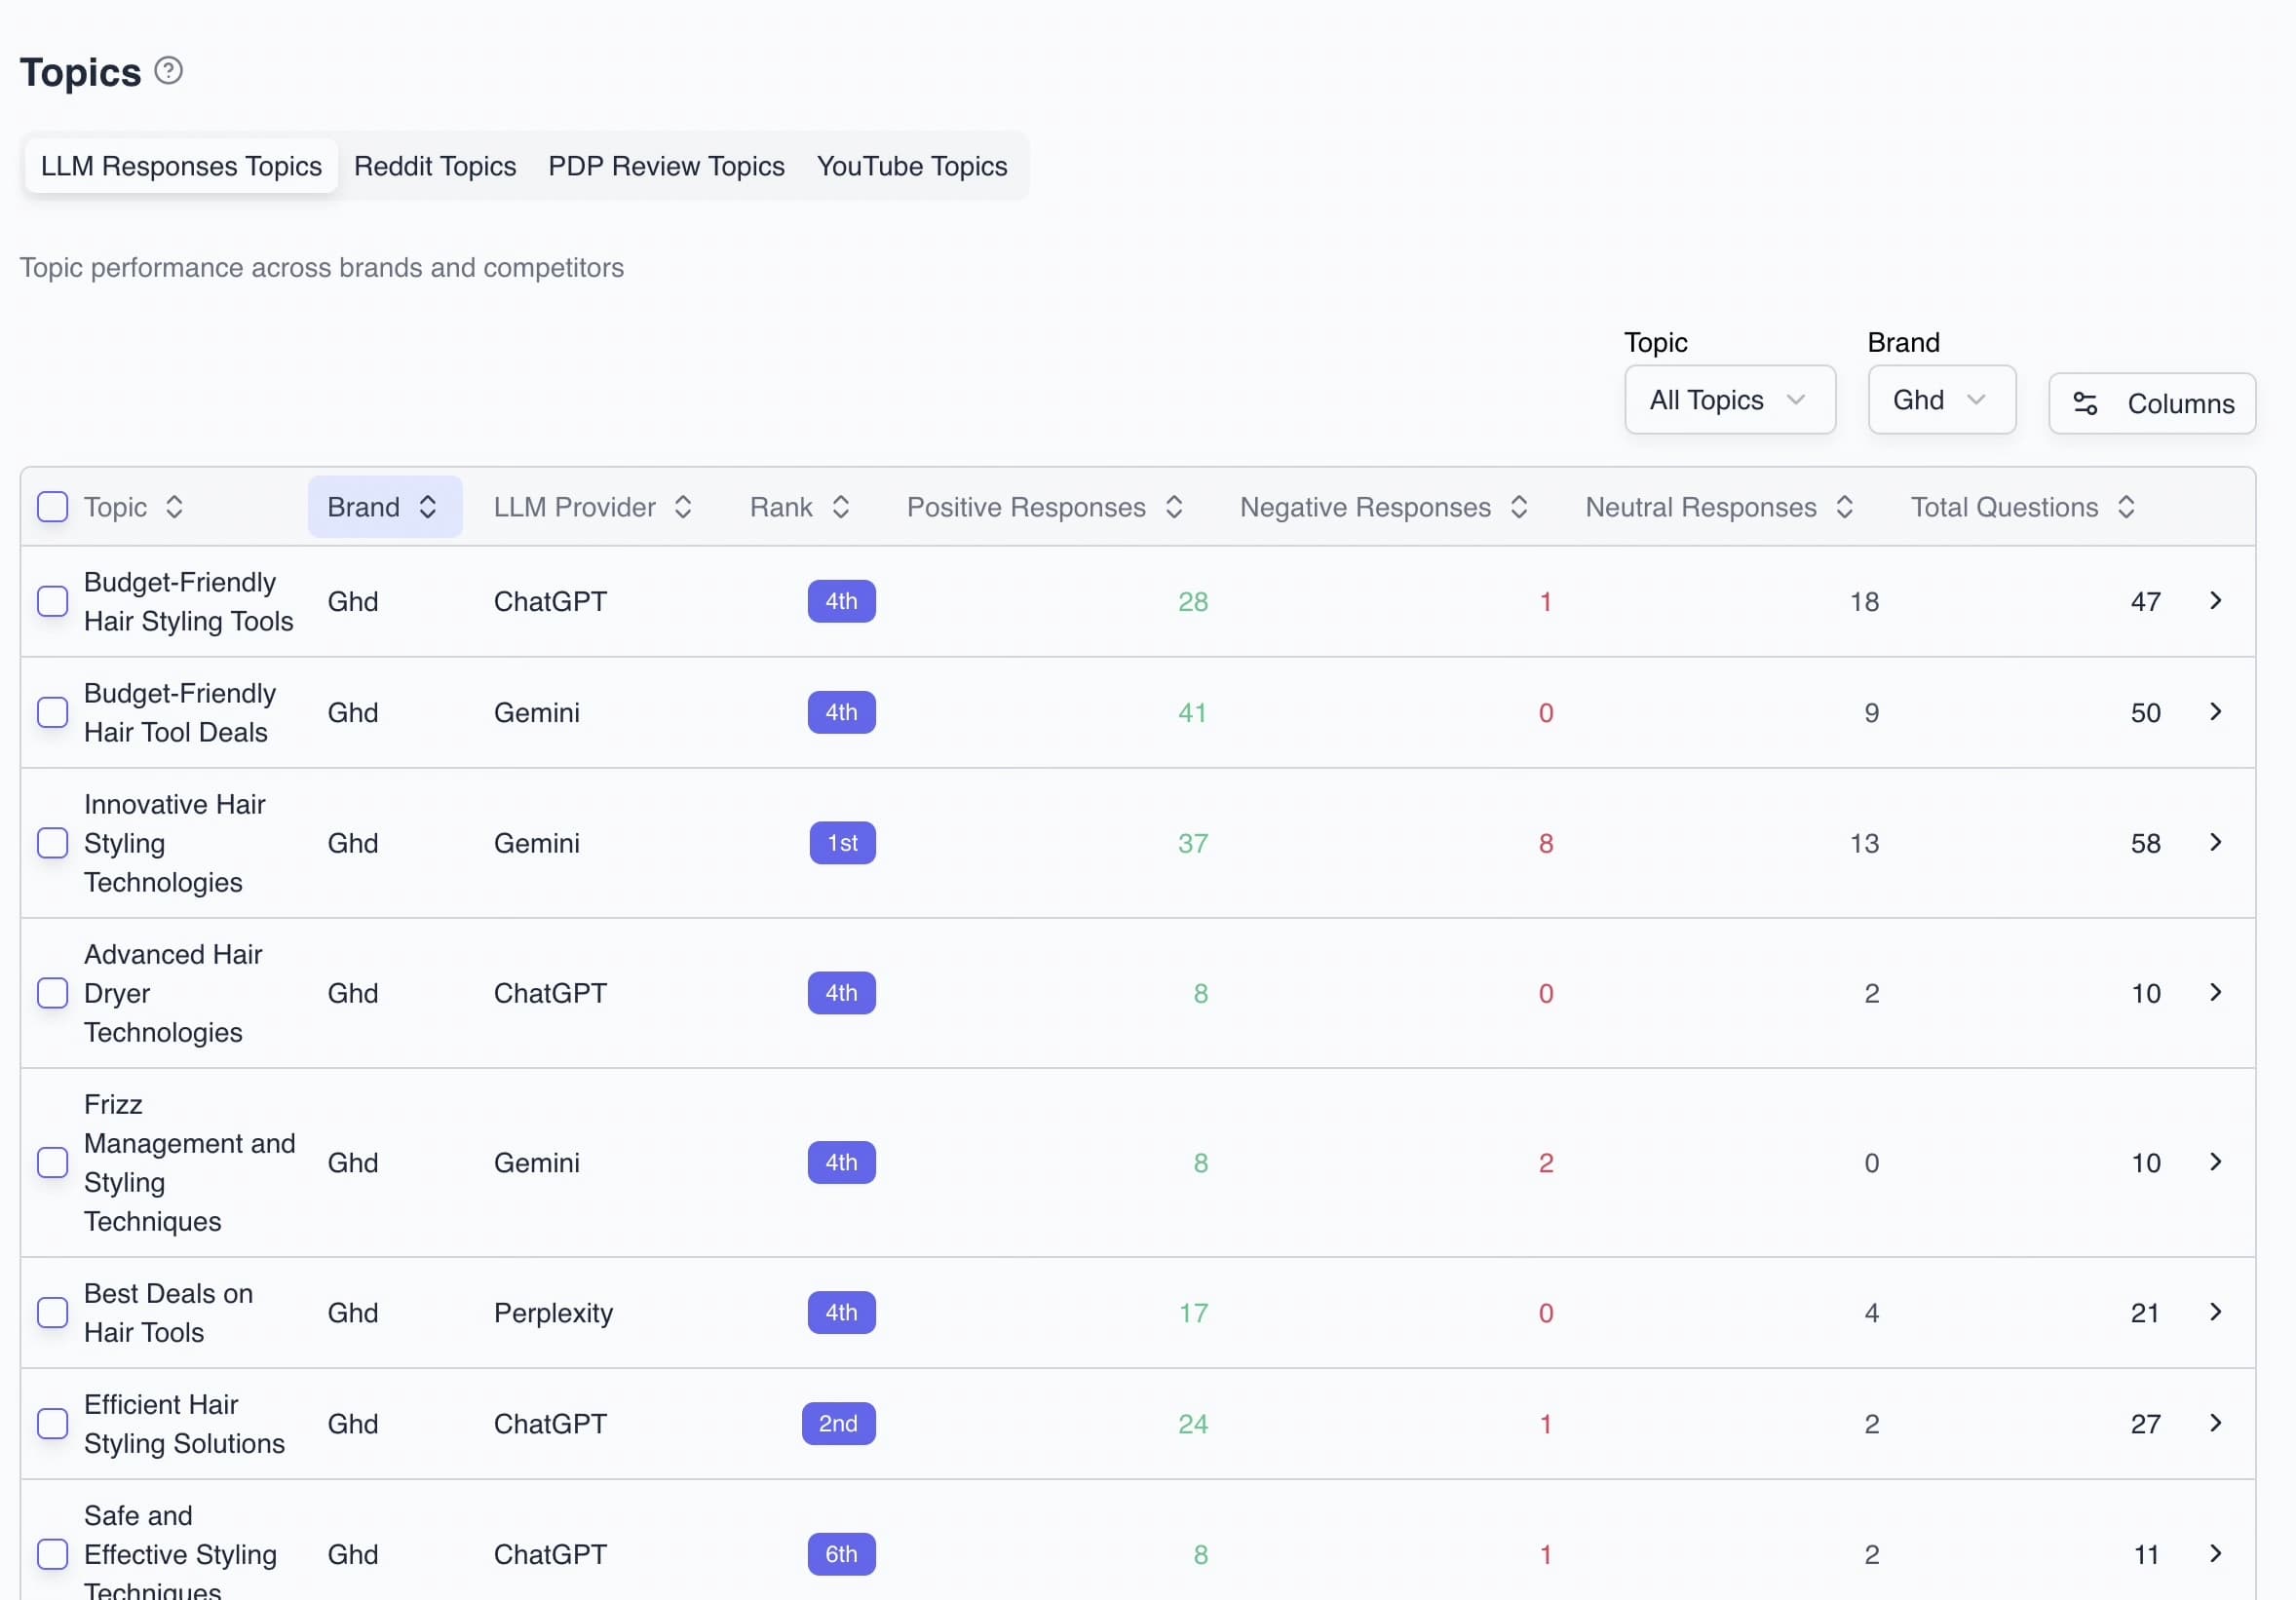The image size is (2296, 1600).
Task: Switch to the Reddit Topics tab
Action: click(x=435, y=166)
